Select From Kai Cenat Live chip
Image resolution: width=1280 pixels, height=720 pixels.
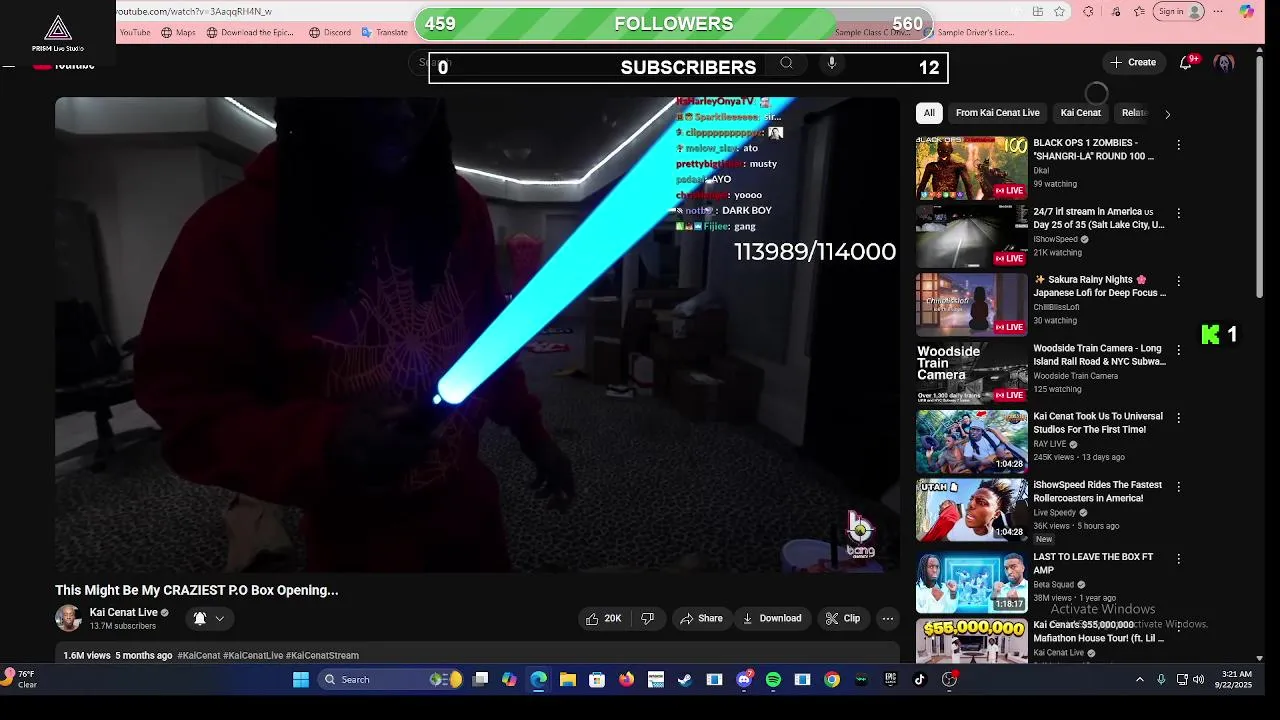coord(997,113)
